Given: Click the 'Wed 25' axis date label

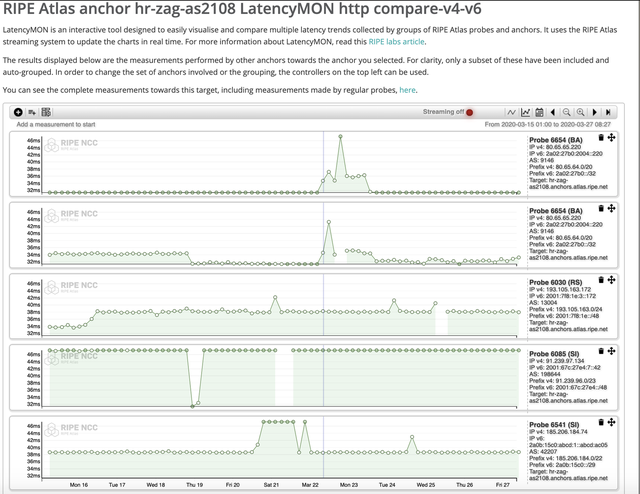Looking at the screenshot, I should (426, 485).
